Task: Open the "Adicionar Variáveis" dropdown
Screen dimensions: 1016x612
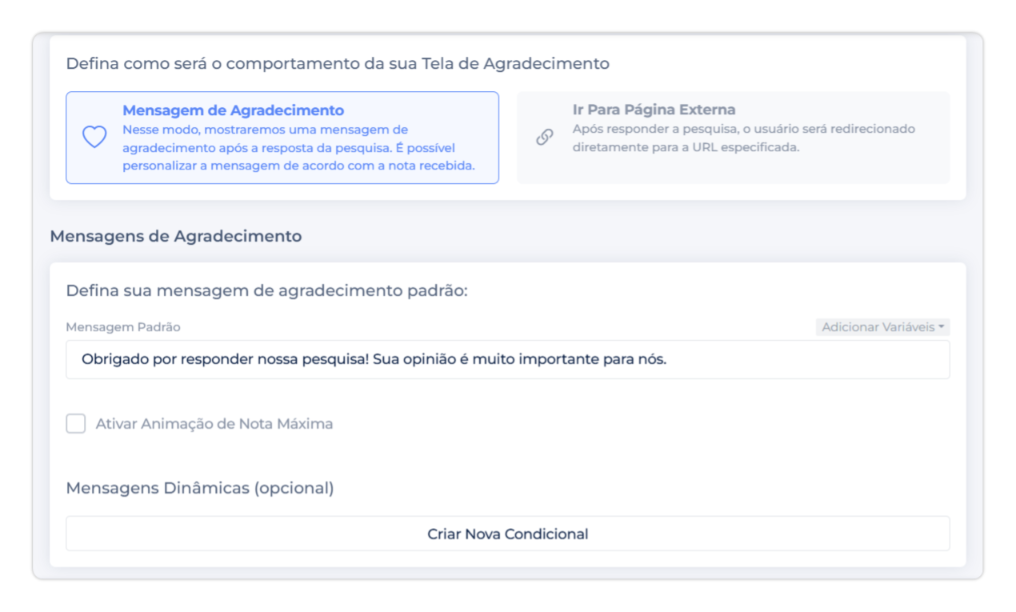Action: click(x=877, y=327)
